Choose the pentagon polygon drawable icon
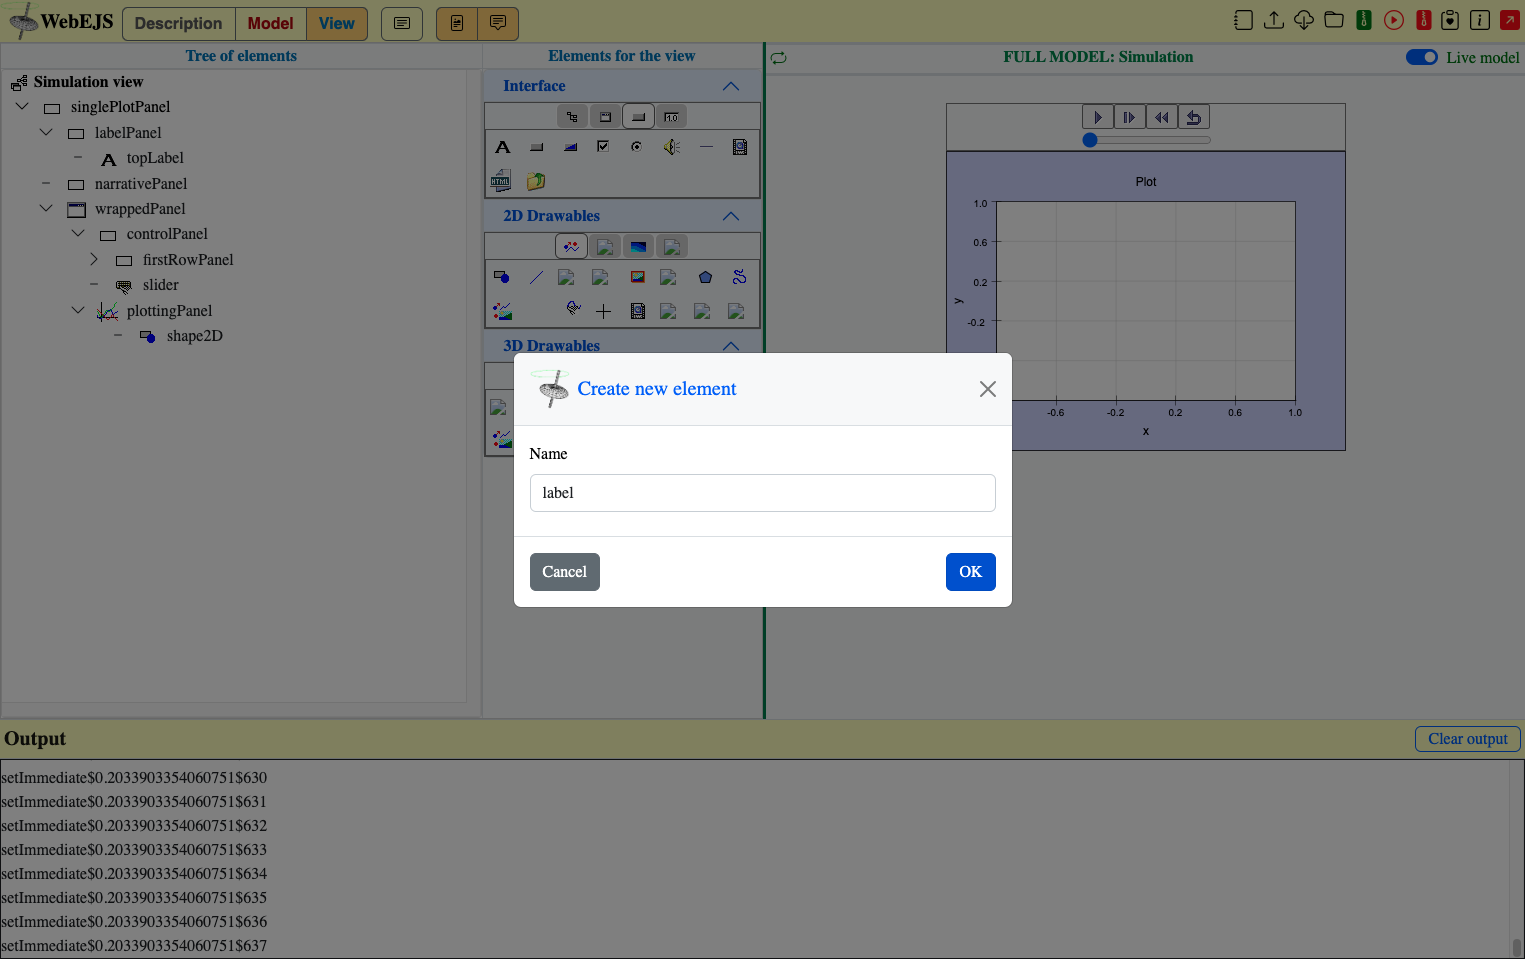 [705, 277]
